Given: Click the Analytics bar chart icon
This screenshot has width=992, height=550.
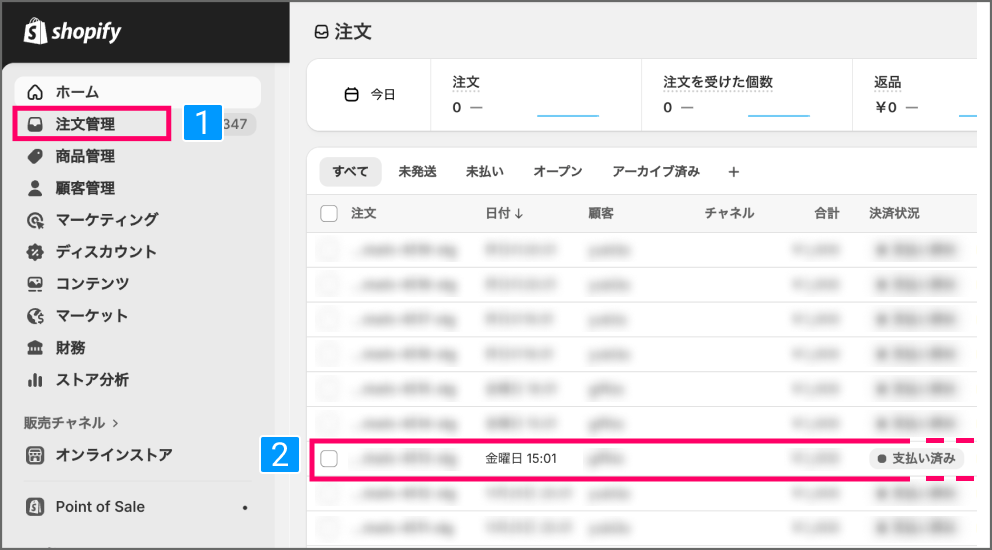Looking at the screenshot, I should point(36,380).
